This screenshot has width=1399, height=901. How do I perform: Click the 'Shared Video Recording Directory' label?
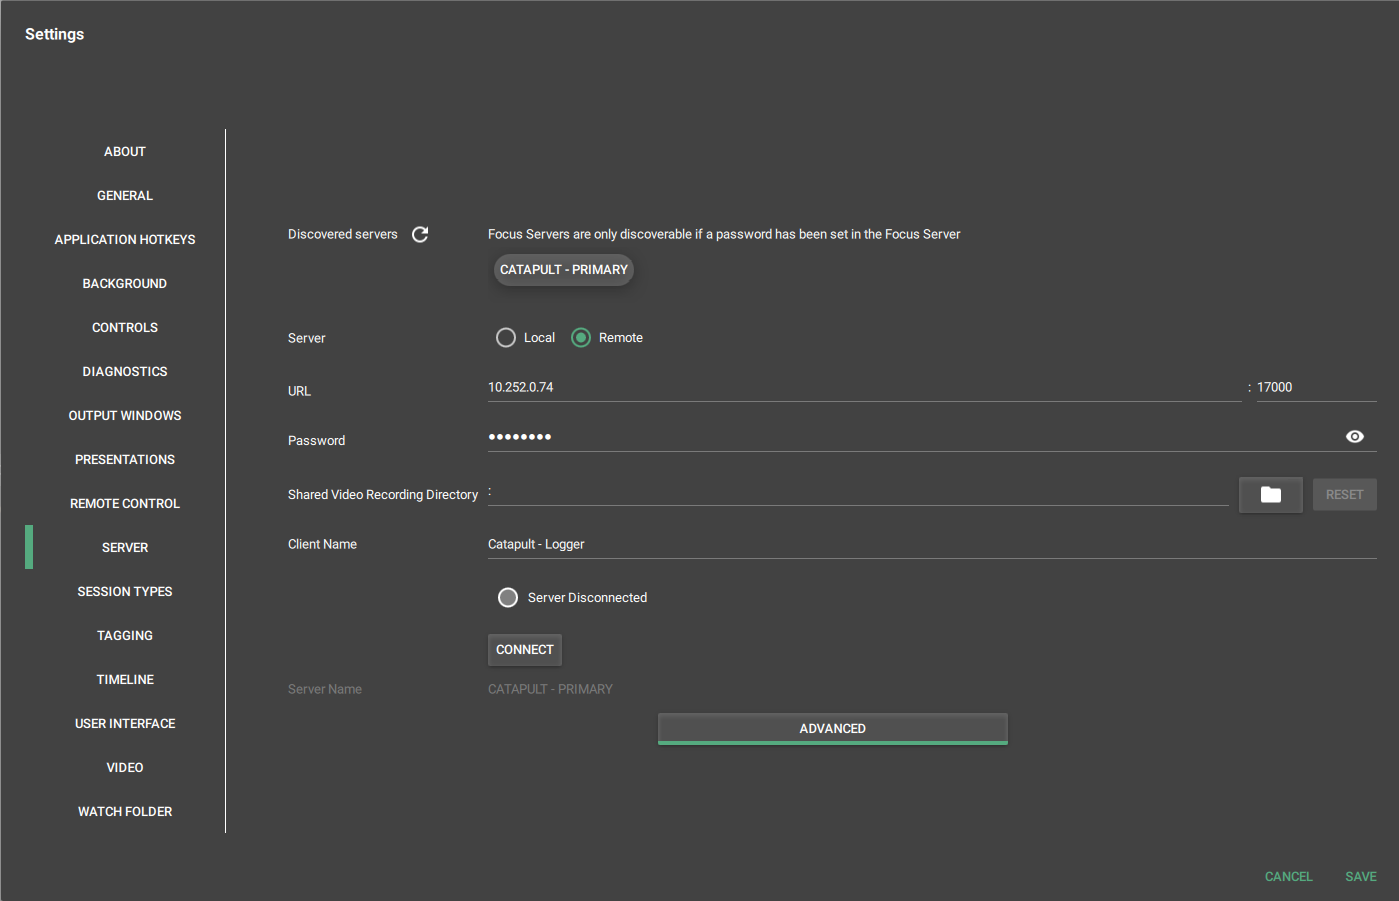click(383, 495)
